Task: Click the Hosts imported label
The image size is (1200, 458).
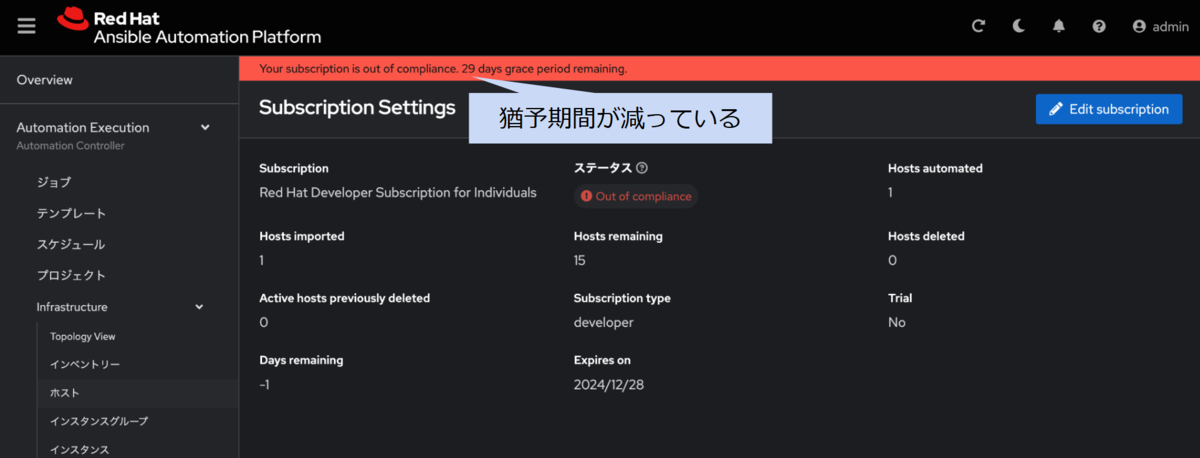Action: pos(302,236)
